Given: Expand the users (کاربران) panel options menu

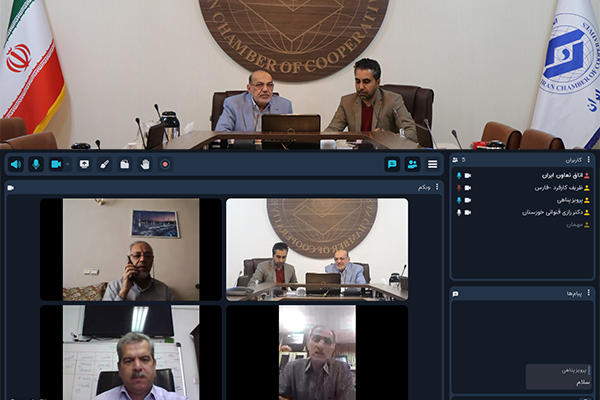Looking at the screenshot, I should tap(588, 159).
